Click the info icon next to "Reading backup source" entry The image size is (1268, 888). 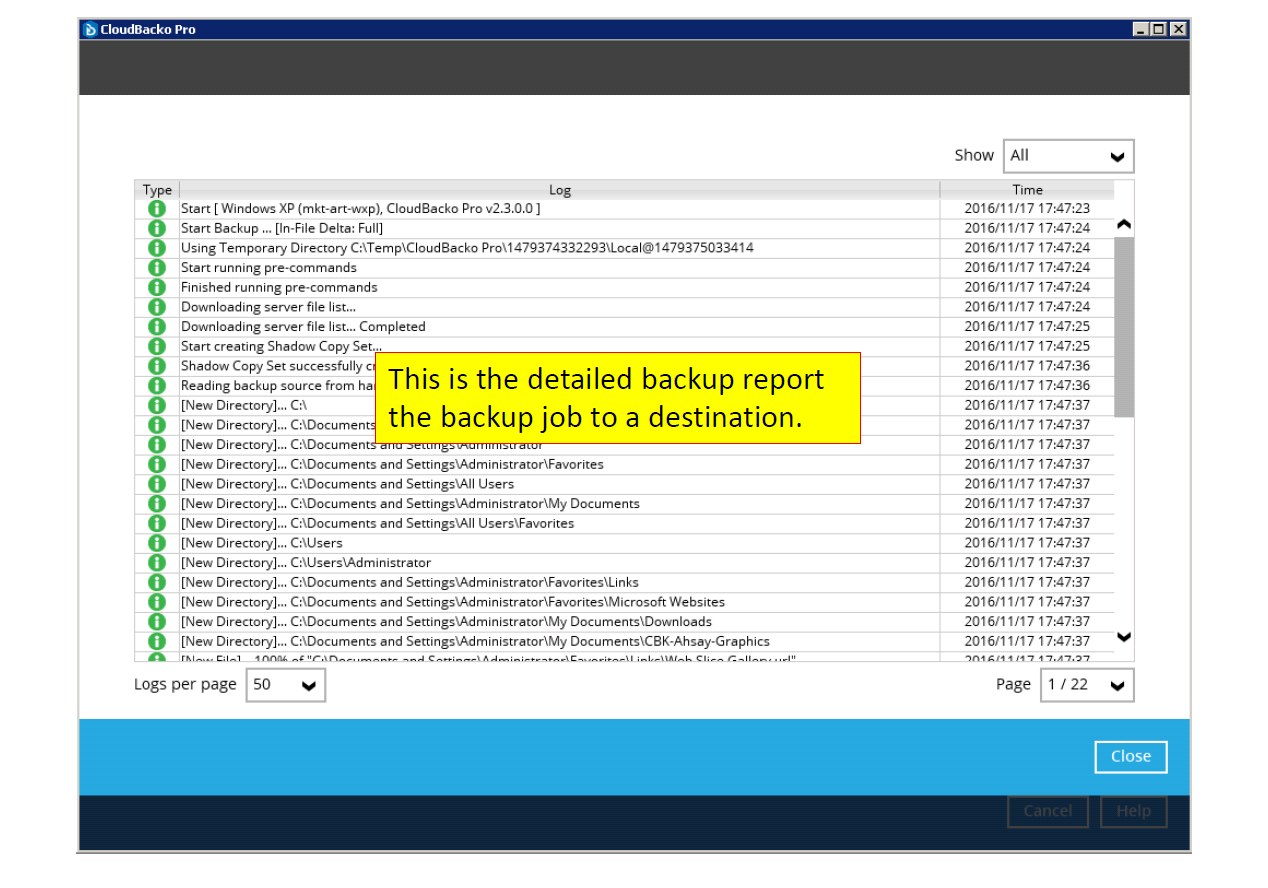coord(157,385)
